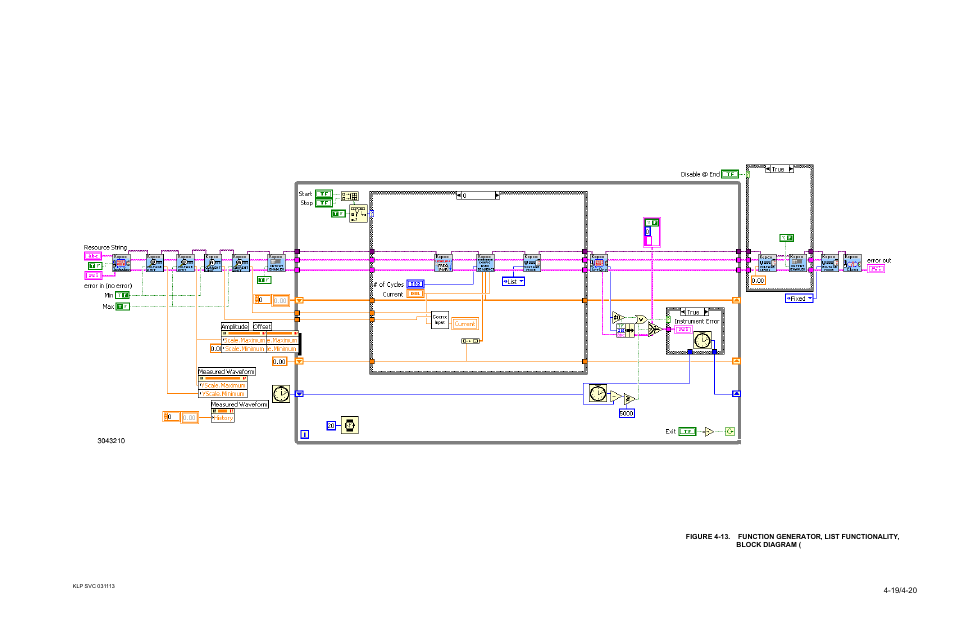954x618 pixels.
Task: Click the boolean terminal under Resource String
Action: tap(95, 266)
